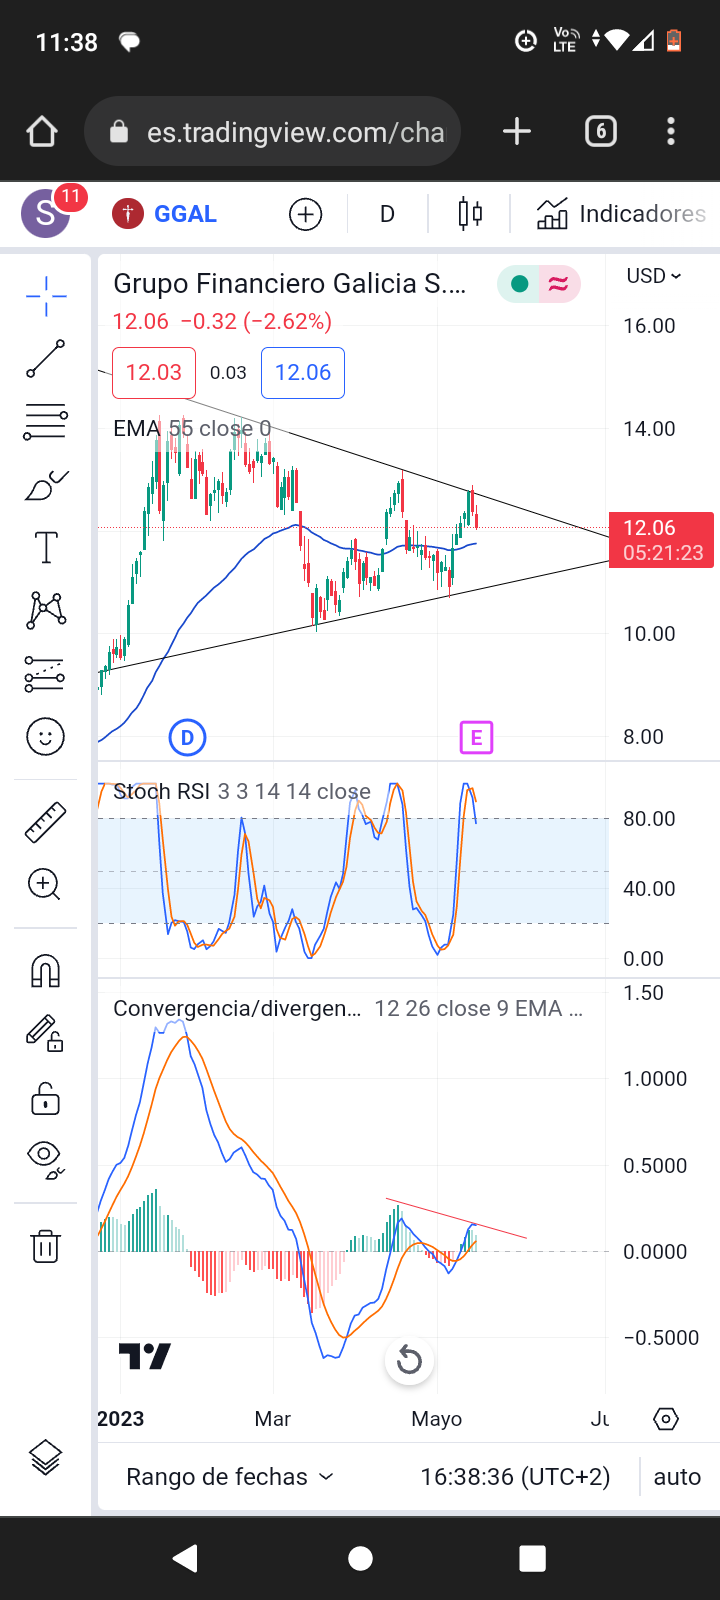Activate the zoom in tool

click(x=45, y=884)
